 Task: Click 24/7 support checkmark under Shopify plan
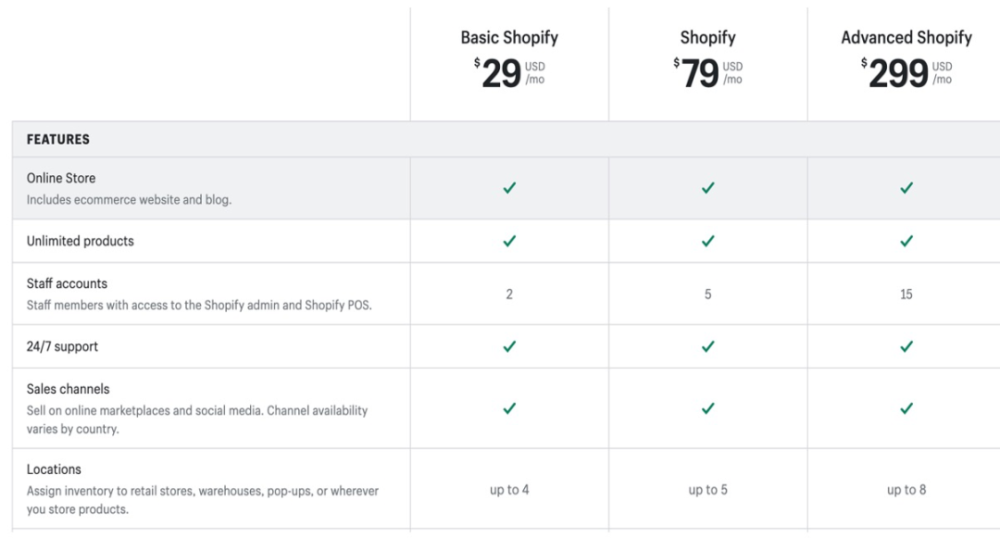pos(708,347)
